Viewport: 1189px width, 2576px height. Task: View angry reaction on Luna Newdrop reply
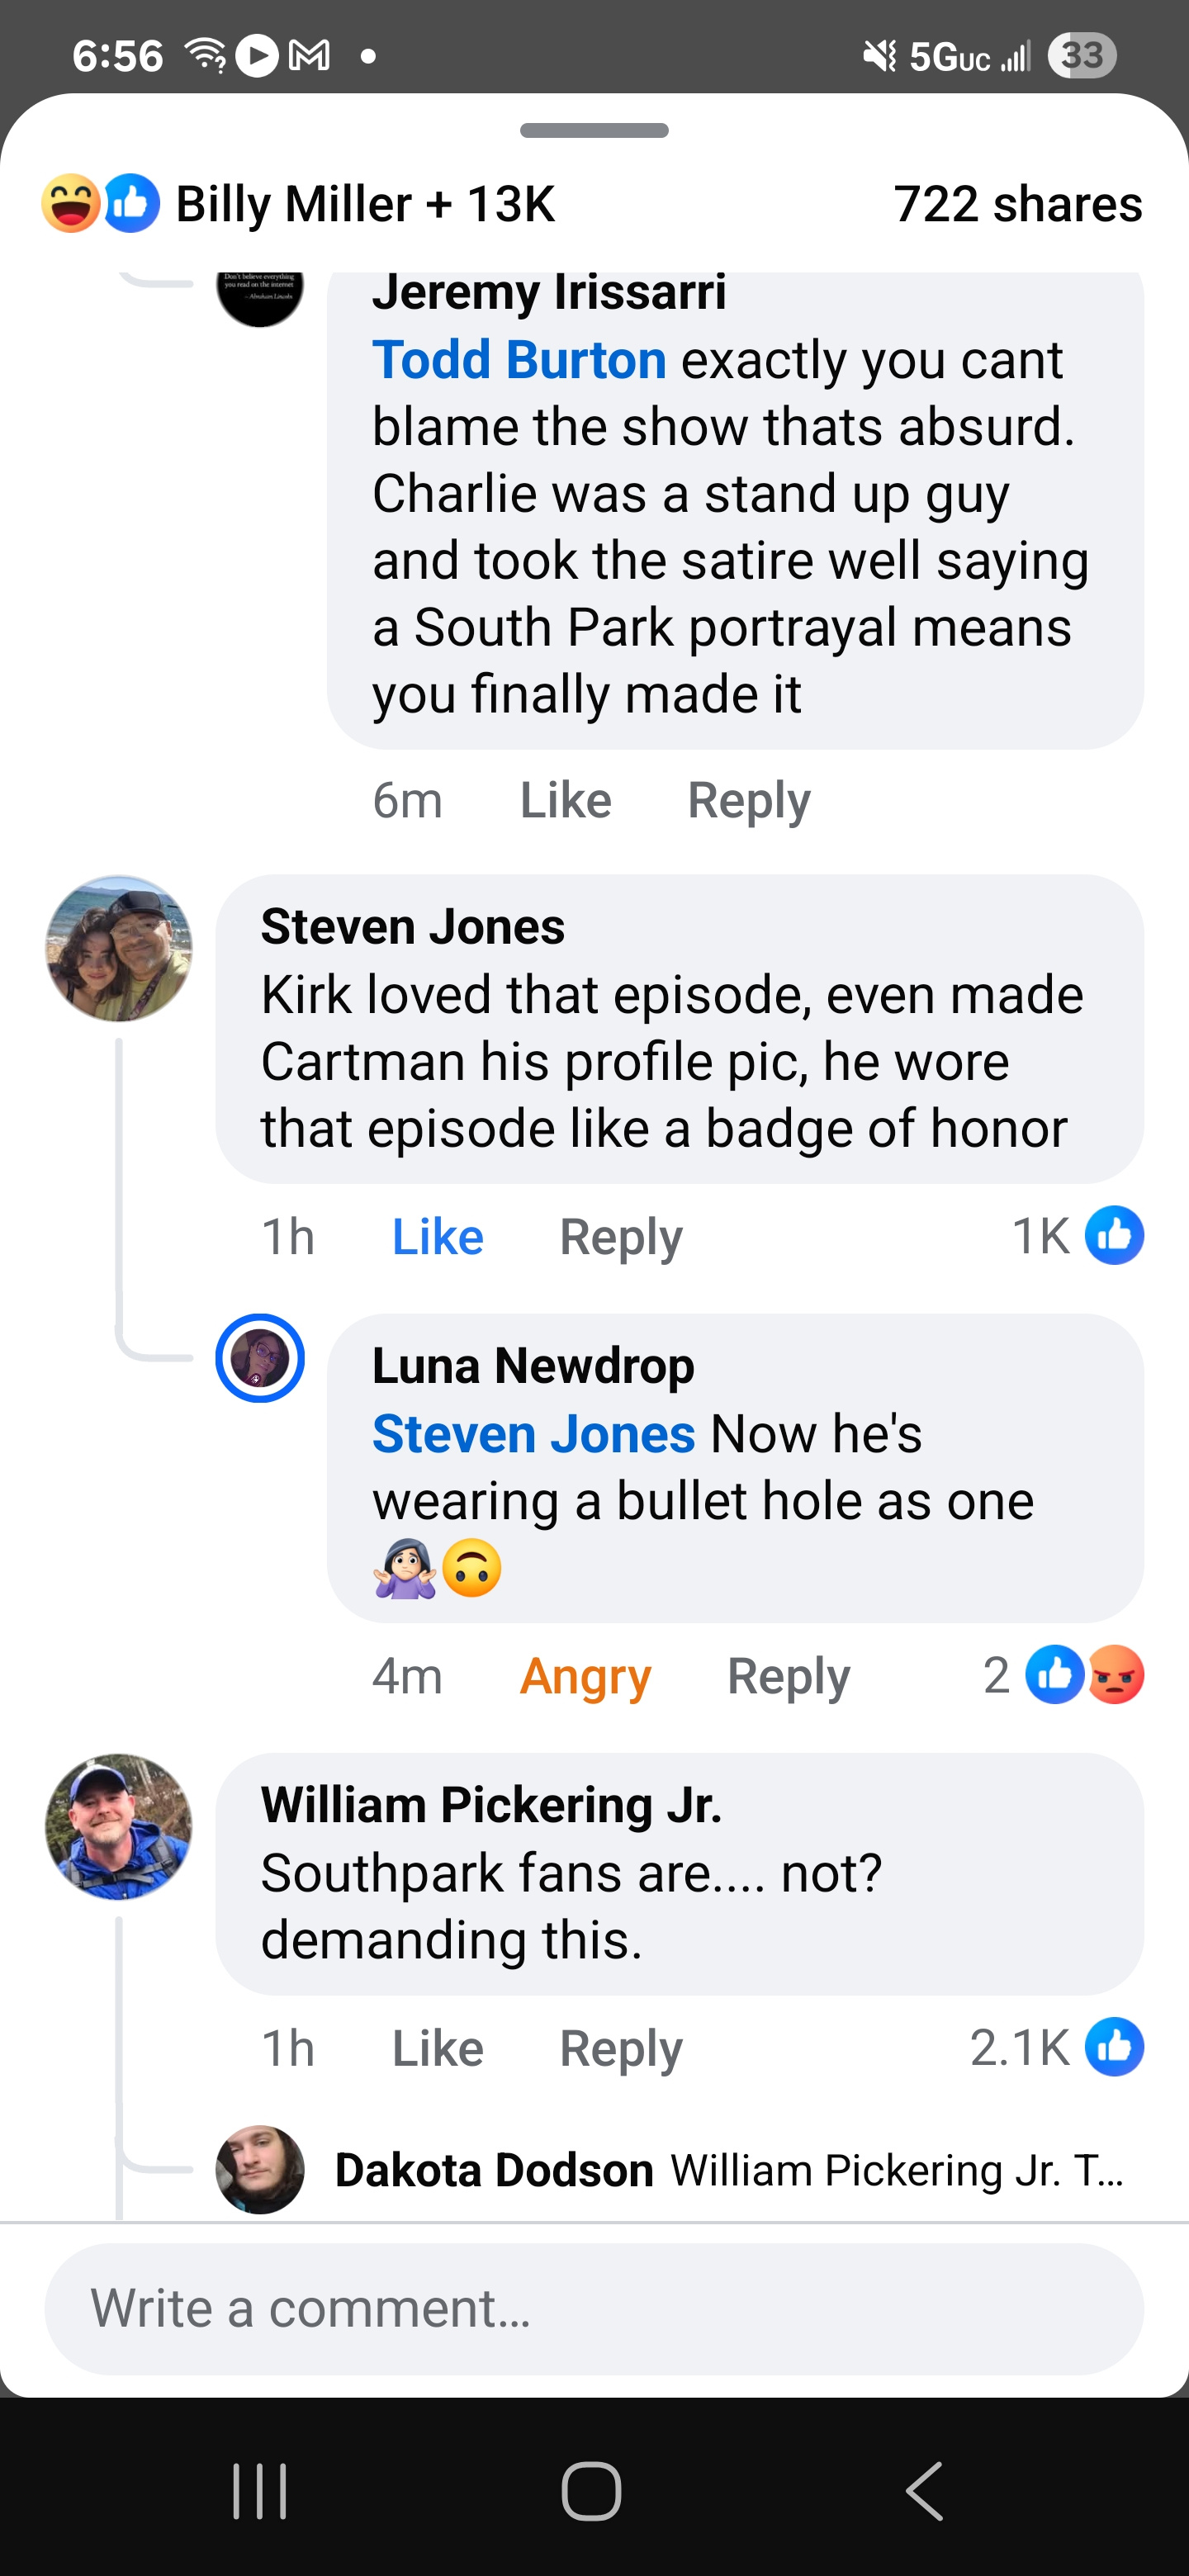pyautogui.click(x=1116, y=1674)
